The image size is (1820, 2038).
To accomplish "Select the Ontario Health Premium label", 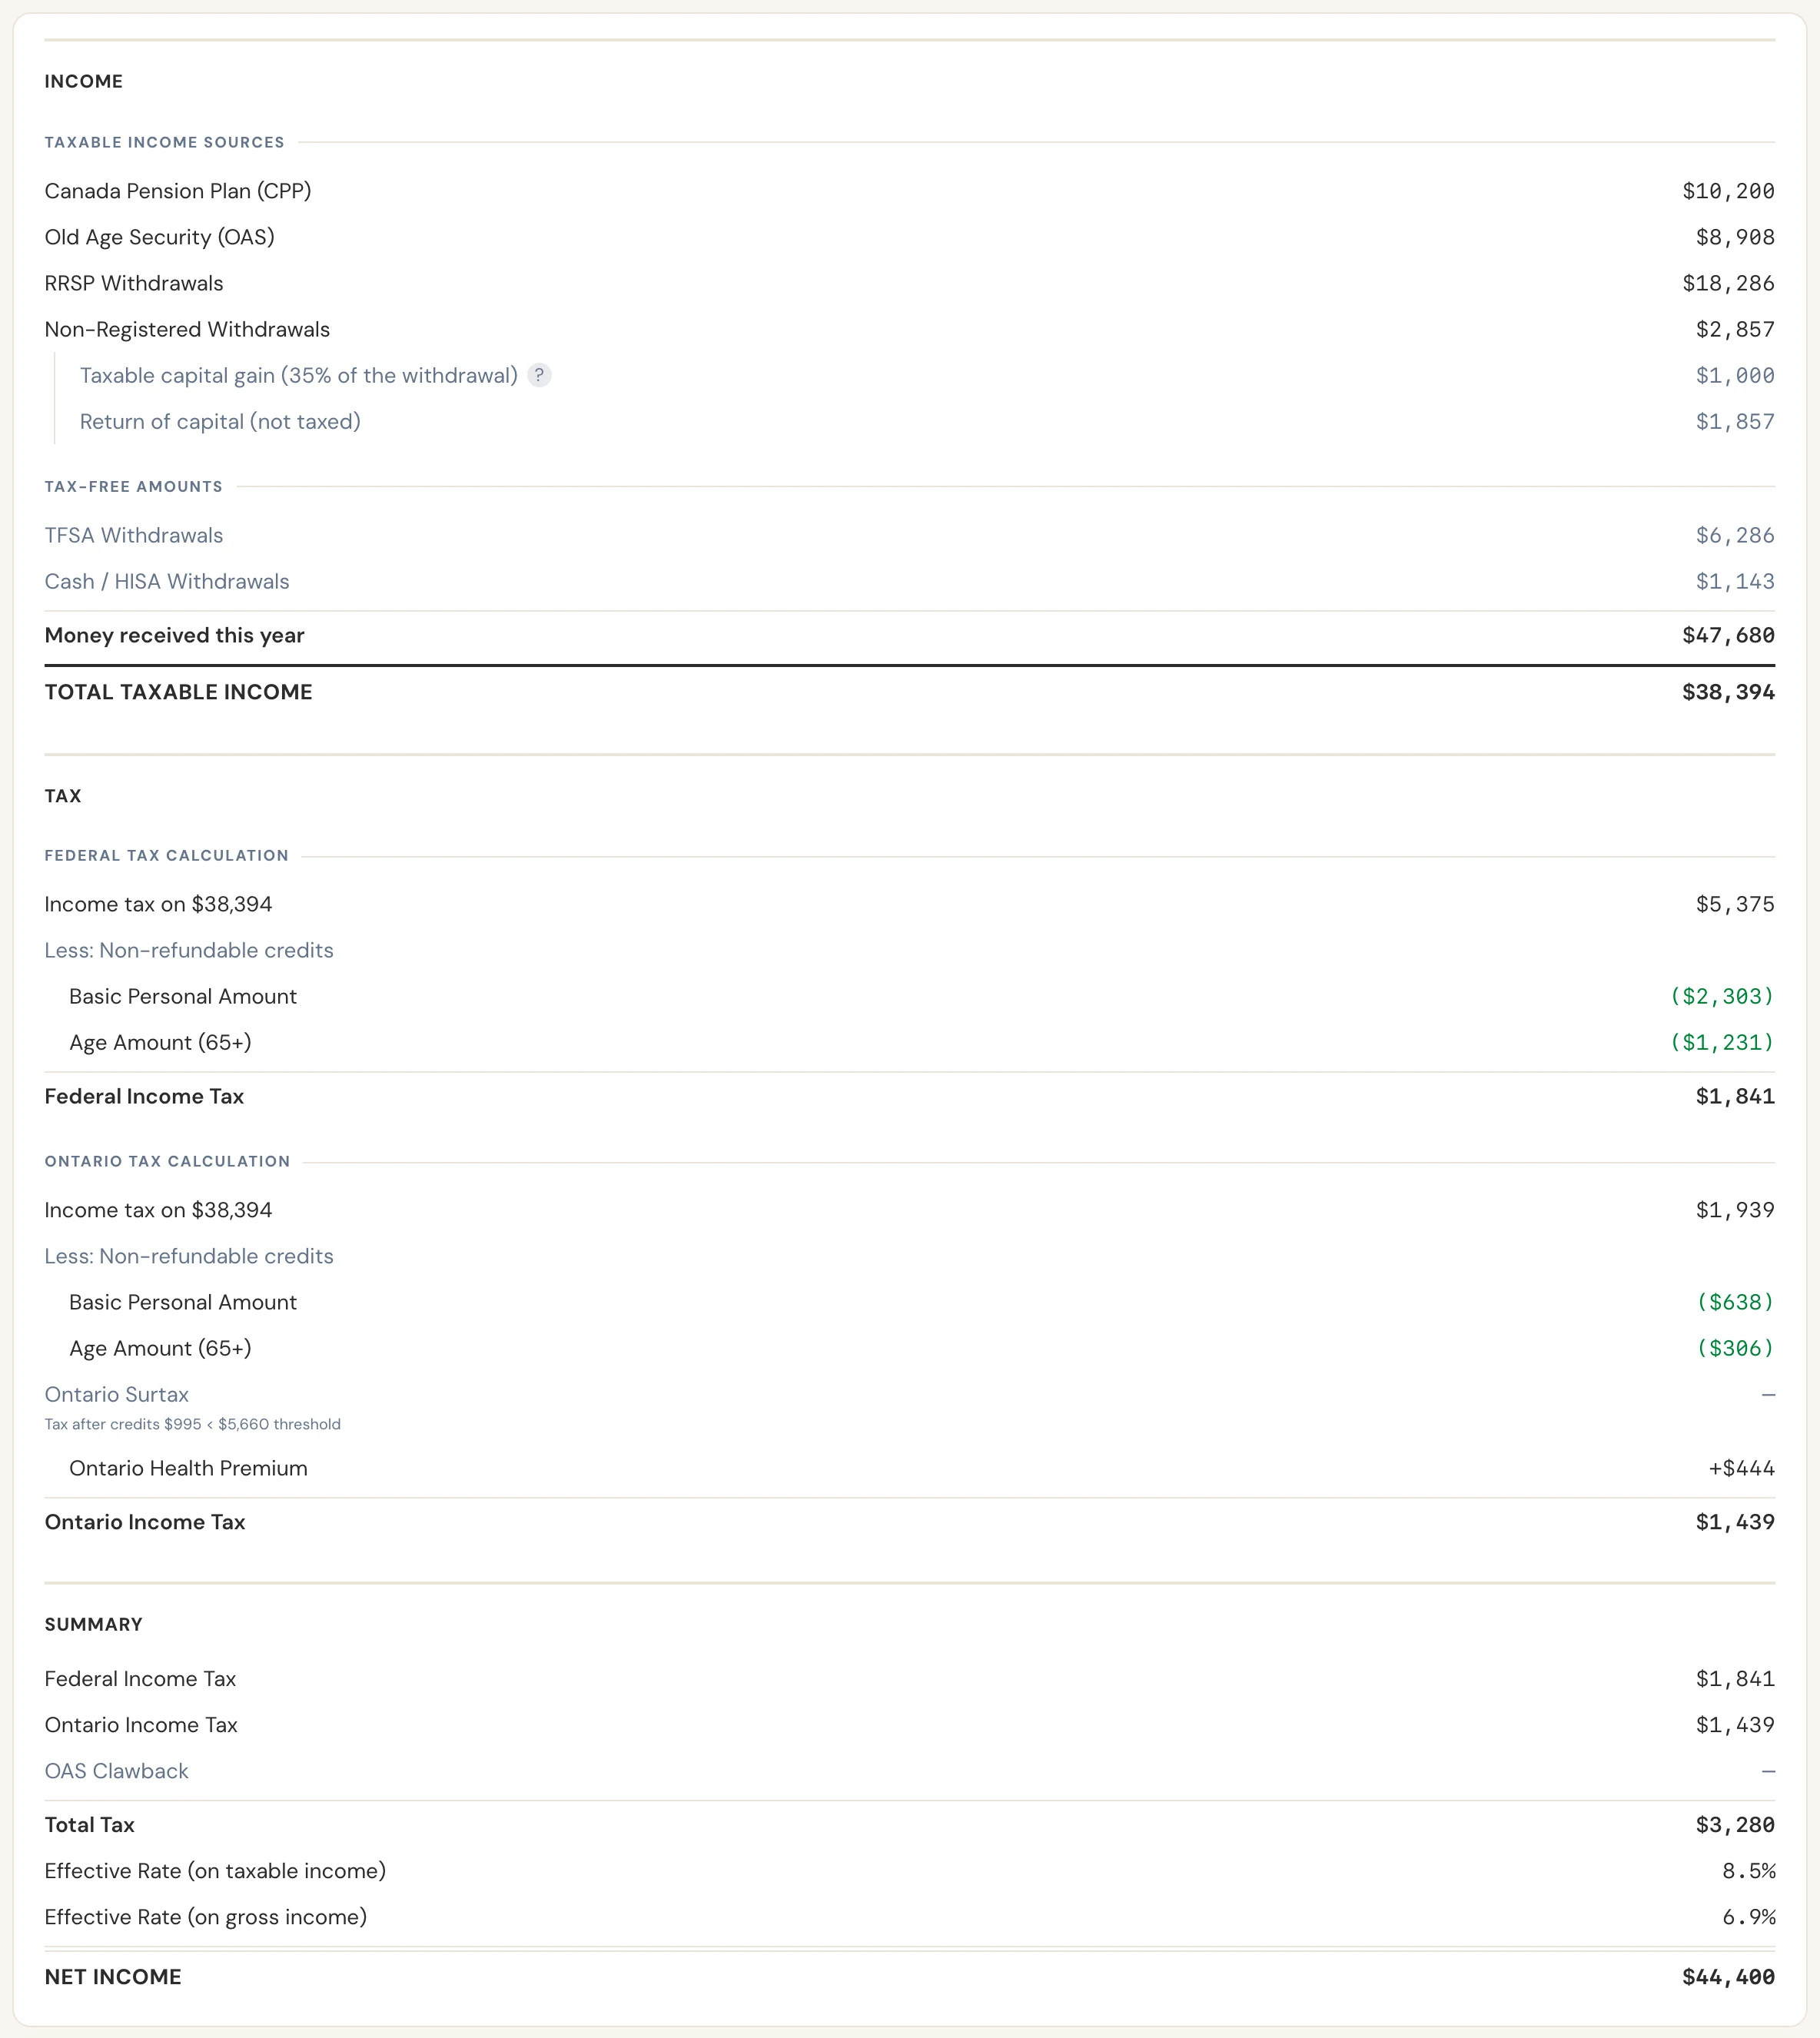I will click(x=188, y=1468).
